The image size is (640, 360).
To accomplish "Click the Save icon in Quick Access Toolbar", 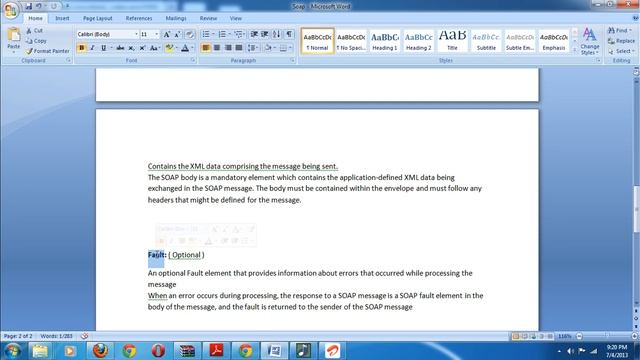I will coord(28,6).
